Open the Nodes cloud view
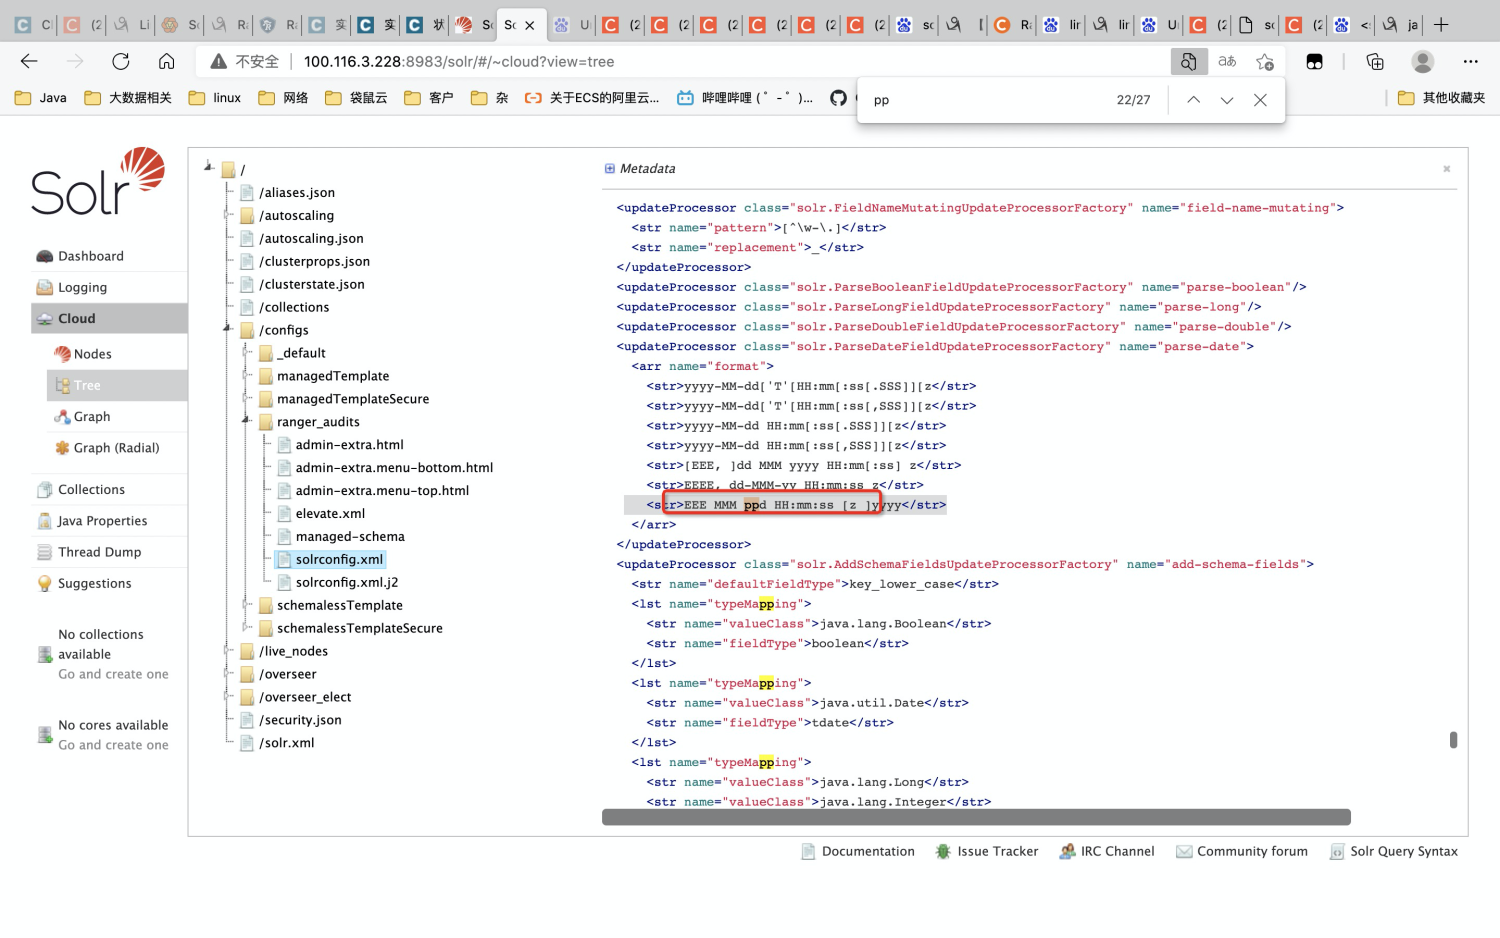Viewport: 1500px width, 938px height. (x=92, y=354)
